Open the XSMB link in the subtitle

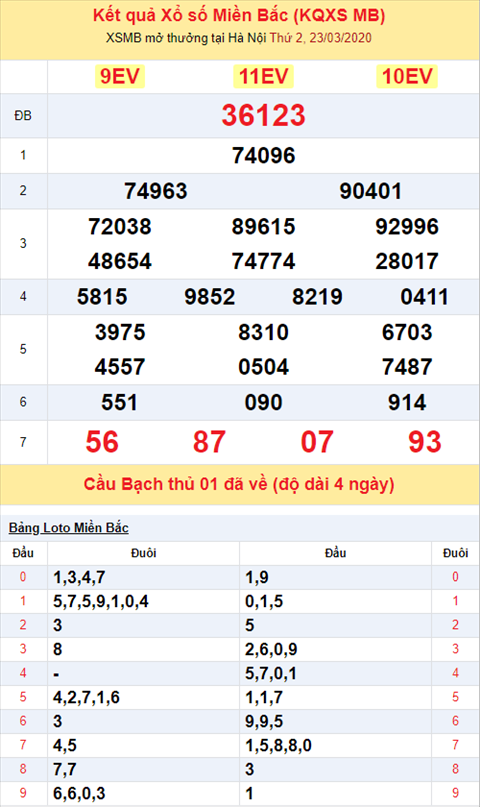pyautogui.click(x=123, y=38)
